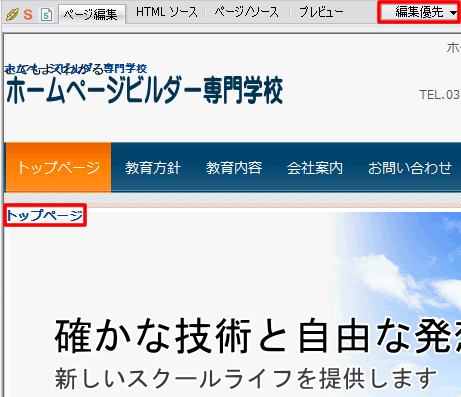The width and height of the screenshot is (461, 397).
Task: Open the お問い合わせ navigation item
Action: pyautogui.click(x=410, y=168)
